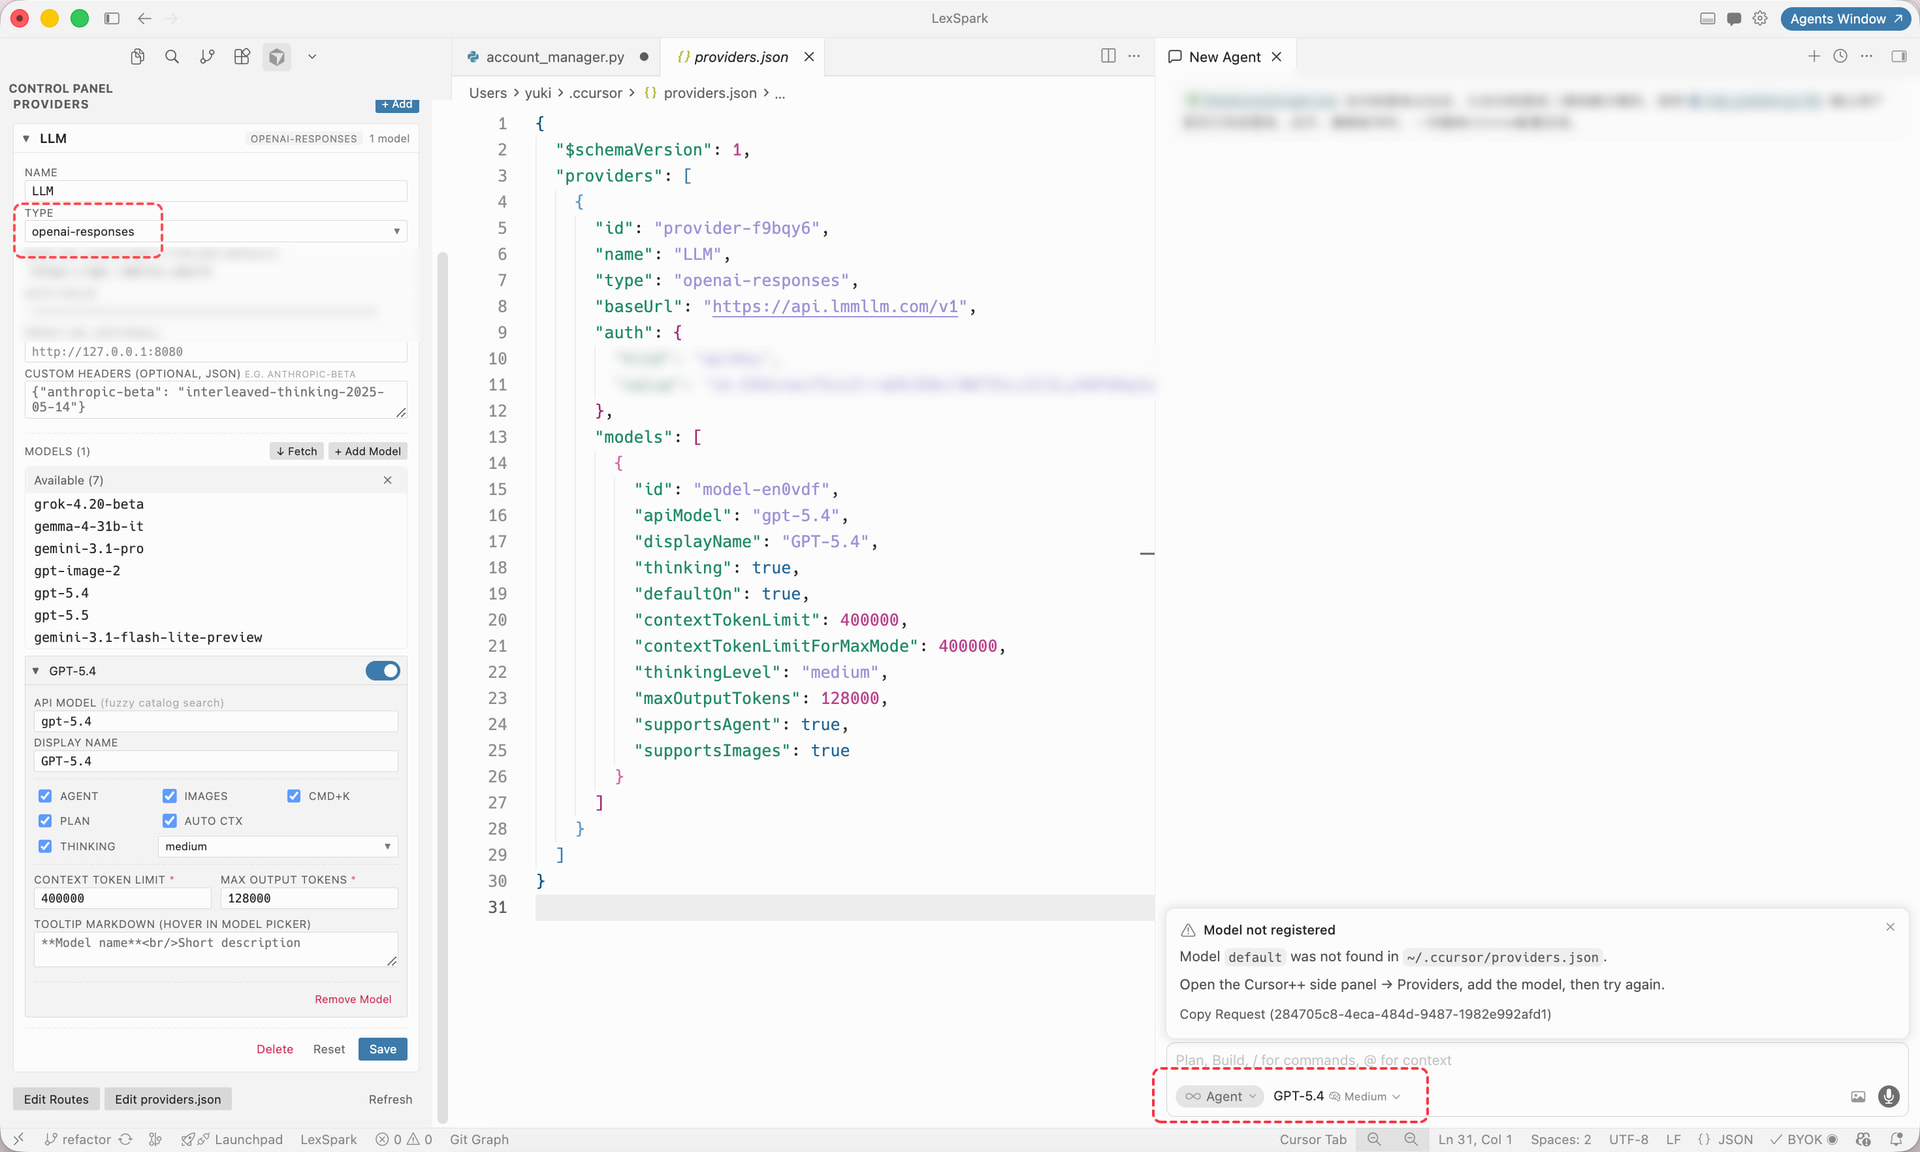Open the Extensions blocks icon
Viewport: 1920px width, 1152px height.
[x=242, y=57]
